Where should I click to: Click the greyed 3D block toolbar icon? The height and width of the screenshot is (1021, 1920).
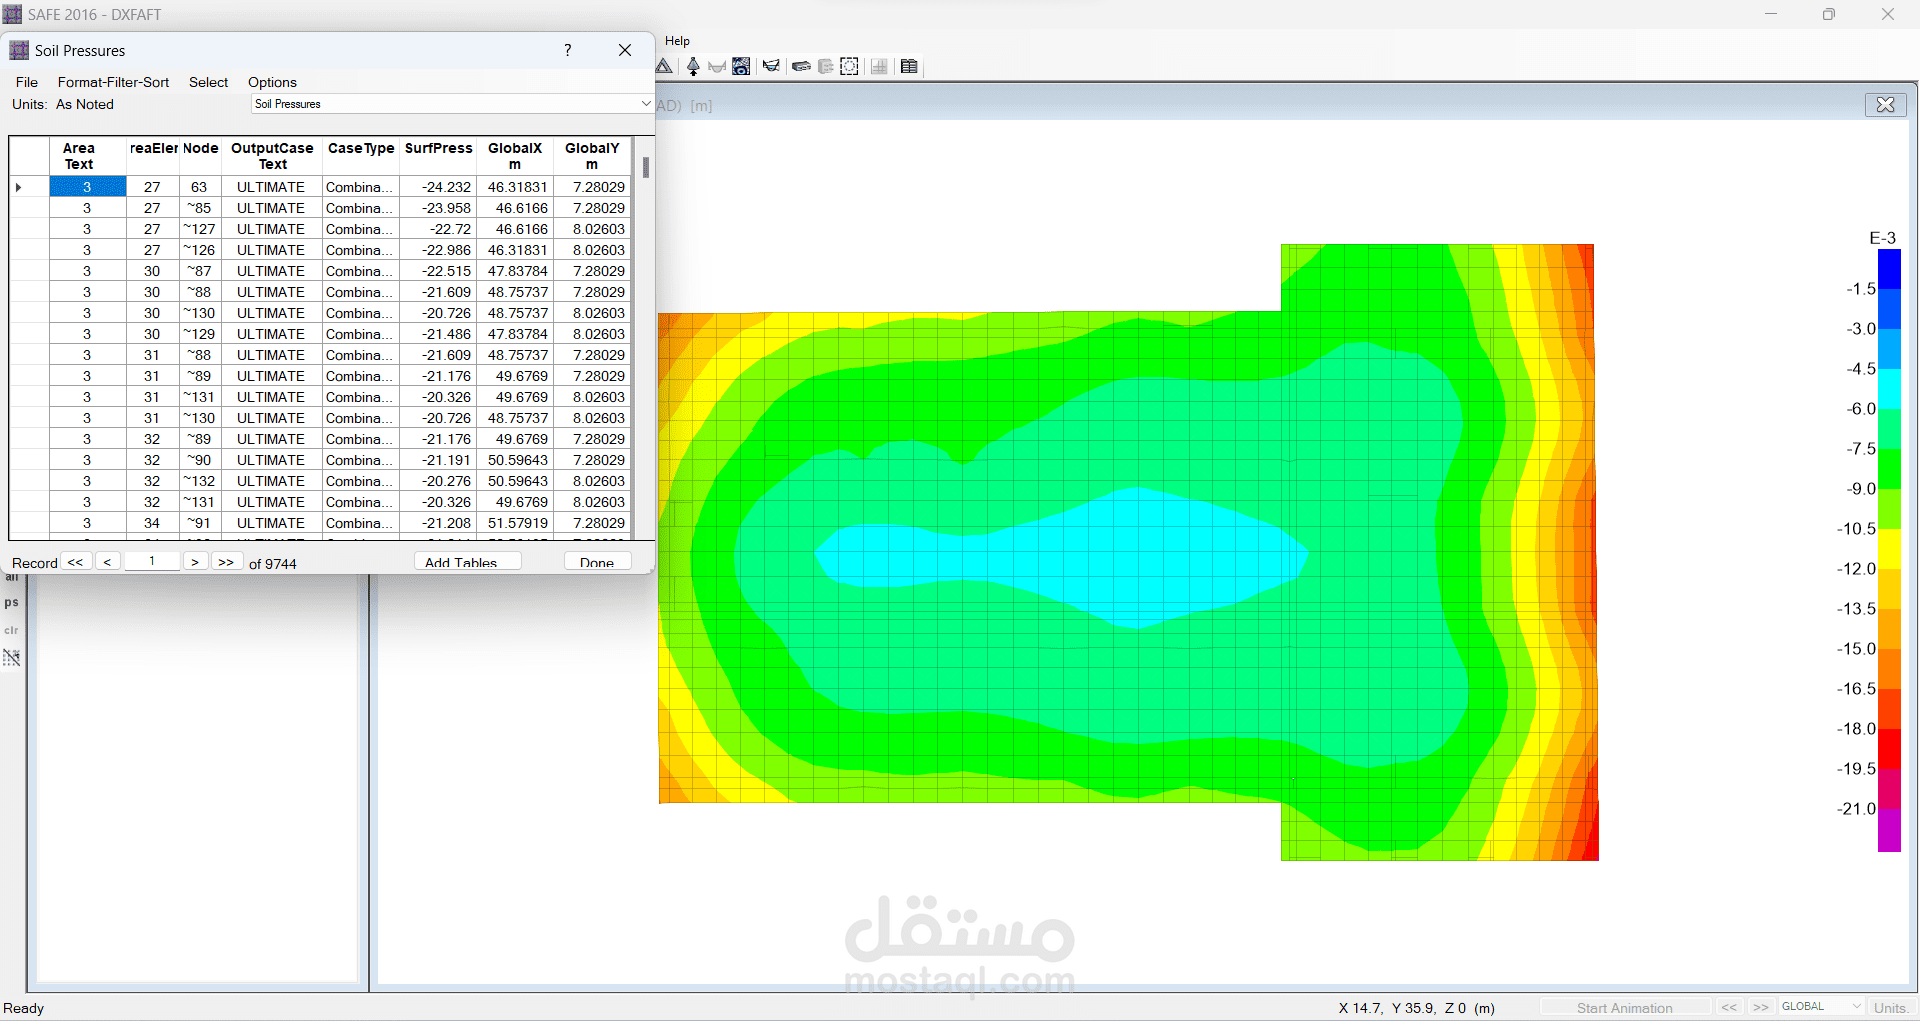pyautogui.click(x=825, y=66)
